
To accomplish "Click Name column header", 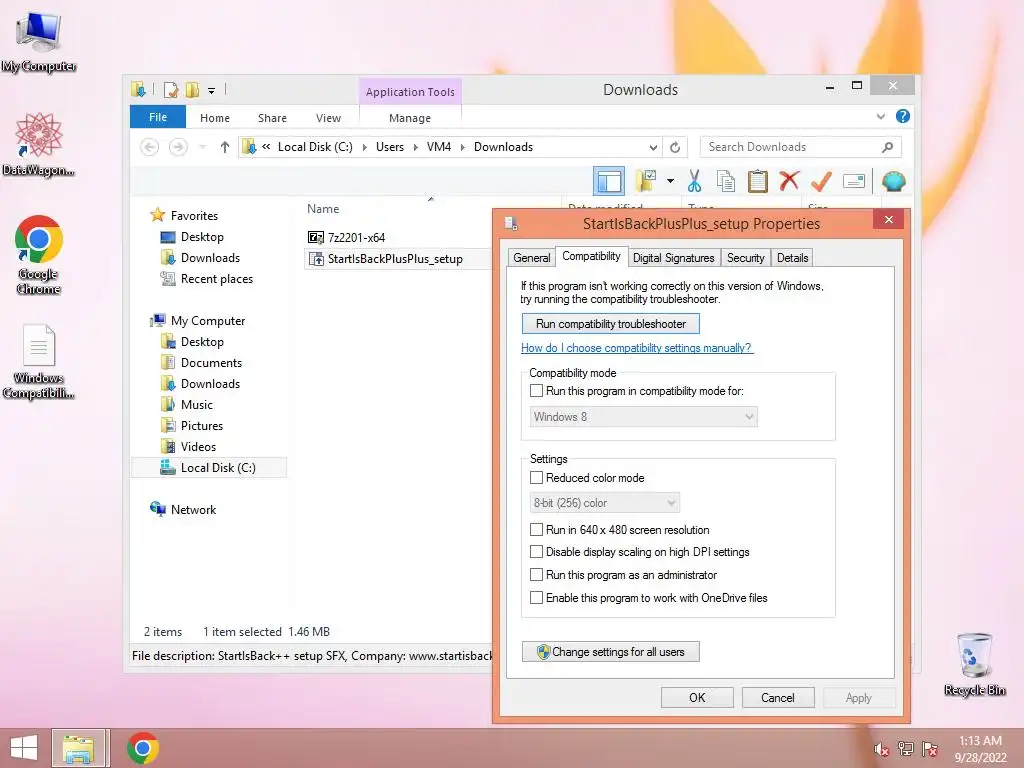I will coord(323,209).
